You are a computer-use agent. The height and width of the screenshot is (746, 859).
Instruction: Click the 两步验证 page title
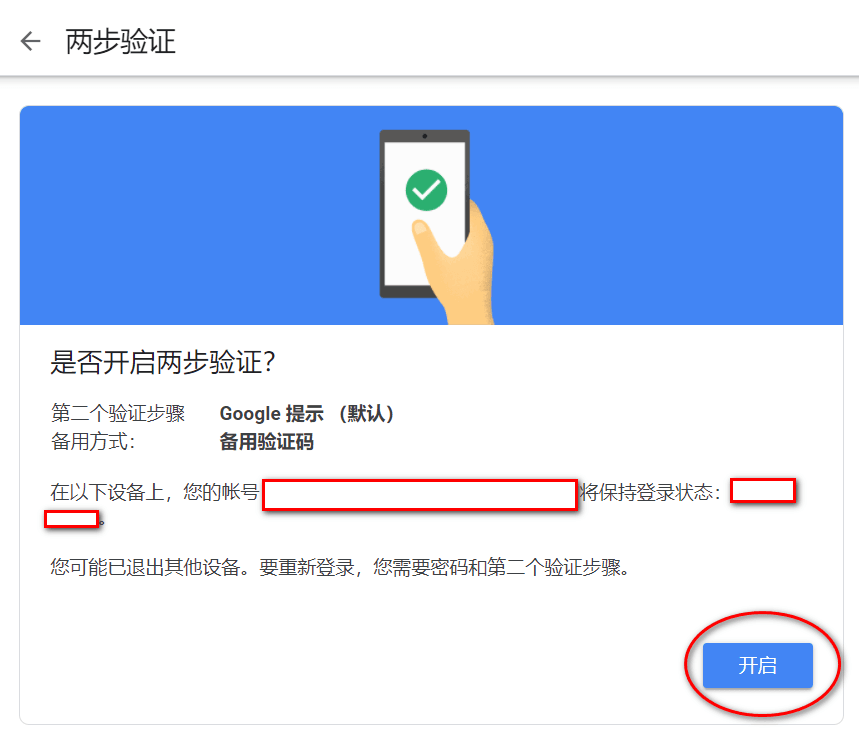(121, 42)
